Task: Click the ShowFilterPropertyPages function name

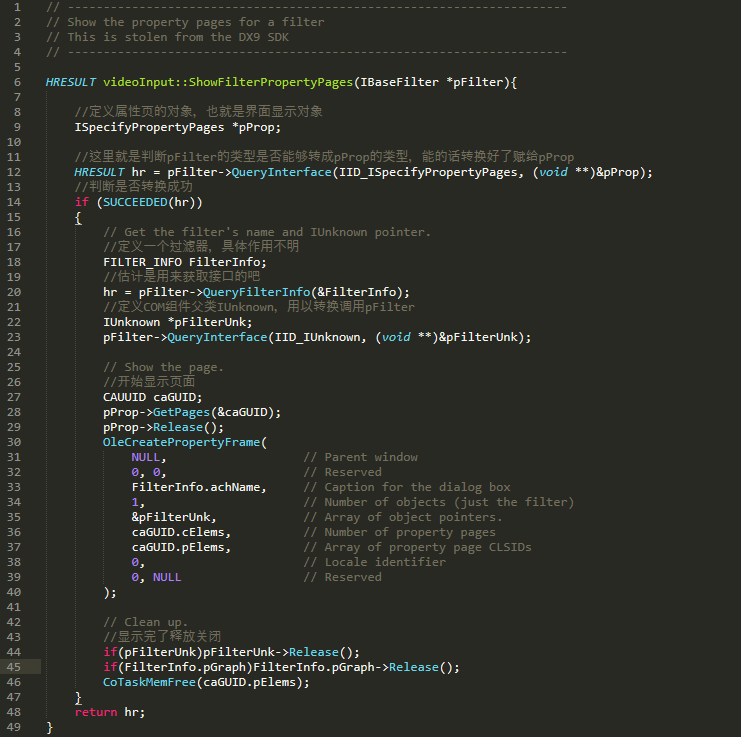Action: (271, 82)
